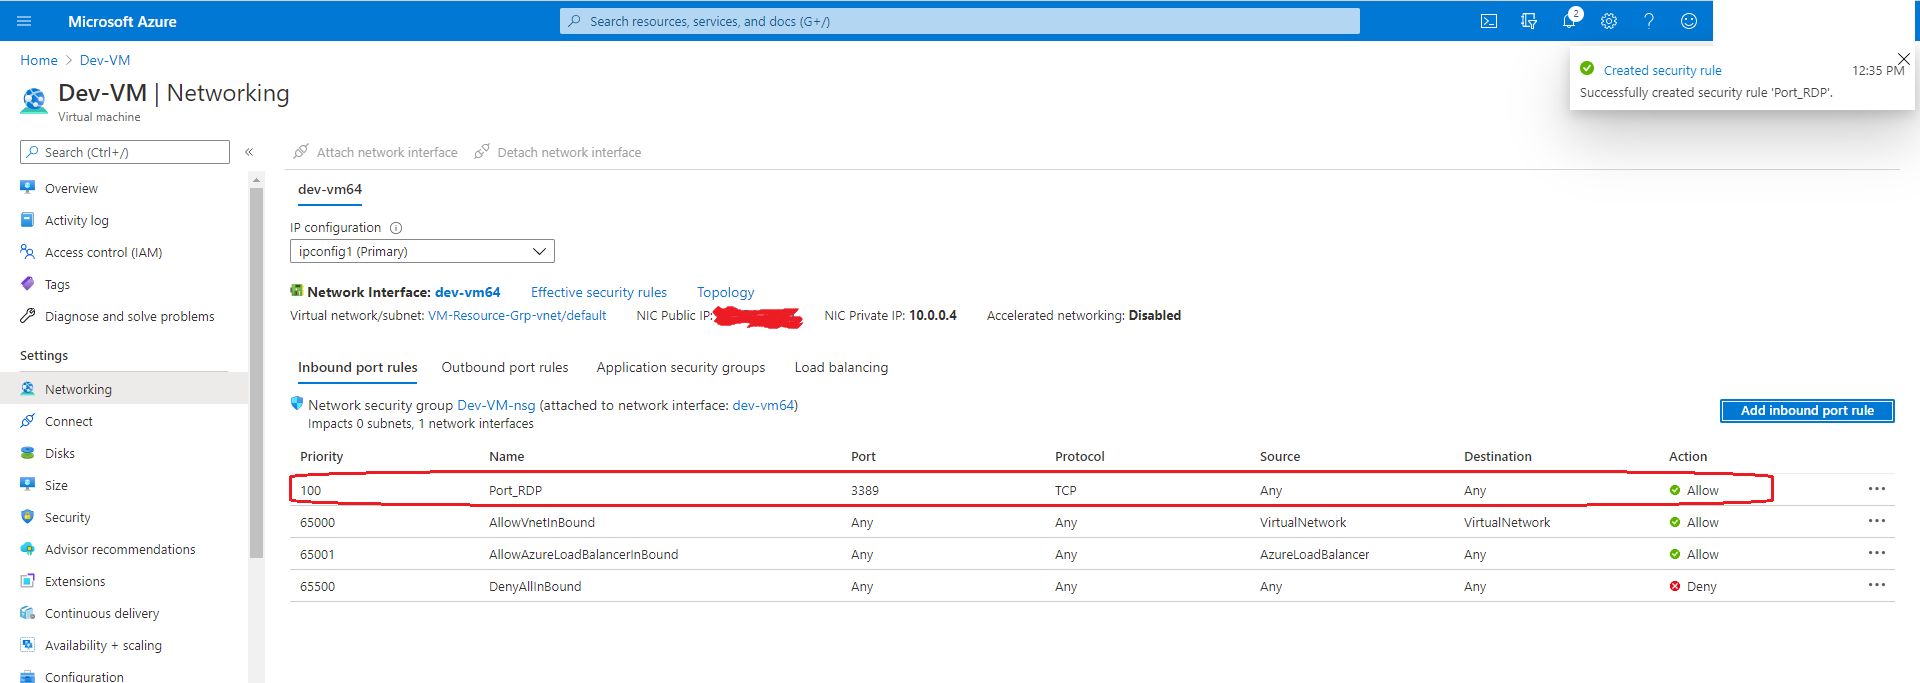1920x683 pixels.
Task: Go to Dev-VM breadcrumb
Action: click(105, 60)
